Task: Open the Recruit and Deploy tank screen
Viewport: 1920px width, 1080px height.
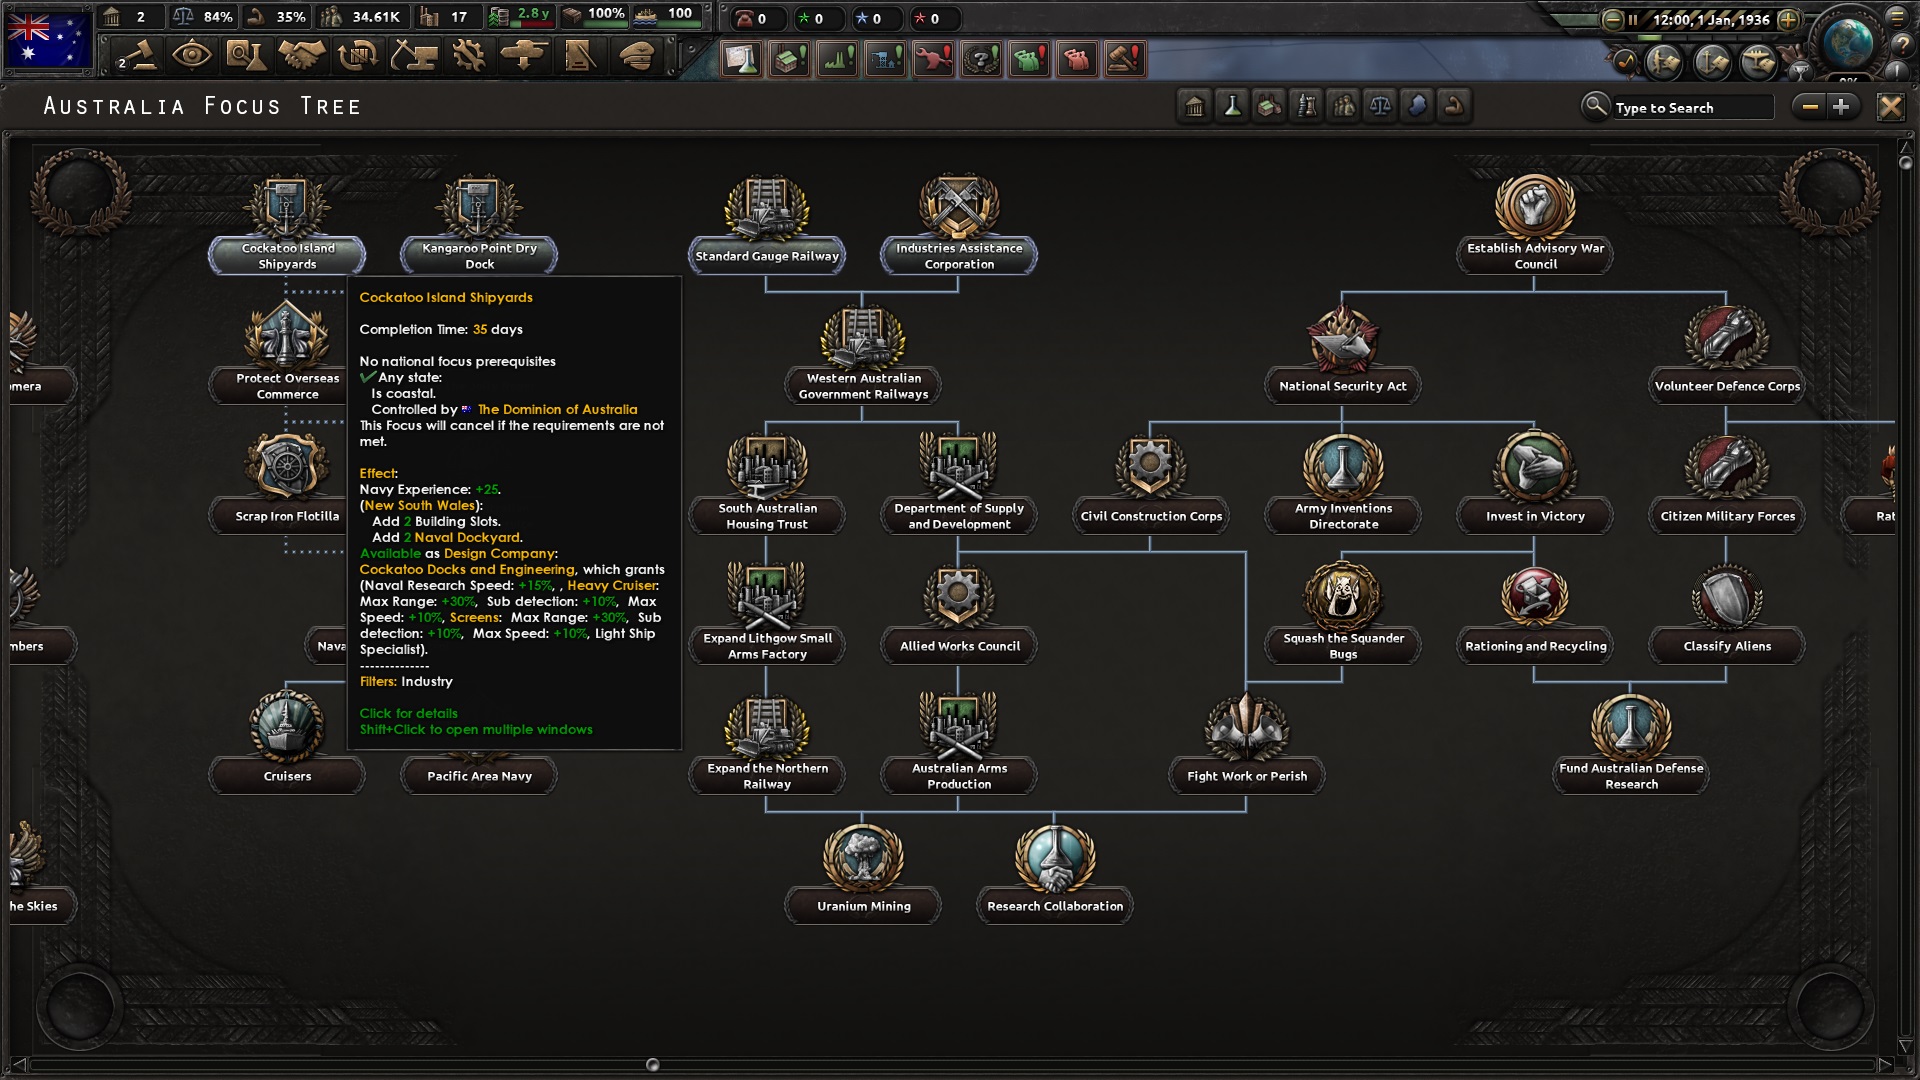Action: click(x=524, y=56)
